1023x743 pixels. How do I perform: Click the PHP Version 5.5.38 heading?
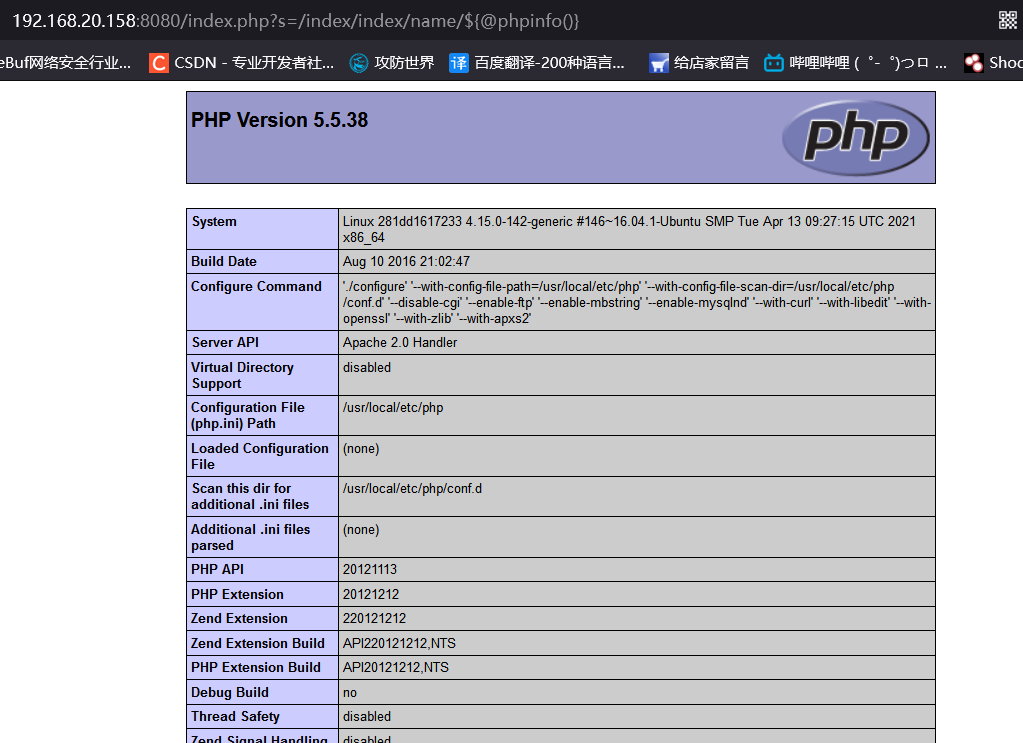279,120
